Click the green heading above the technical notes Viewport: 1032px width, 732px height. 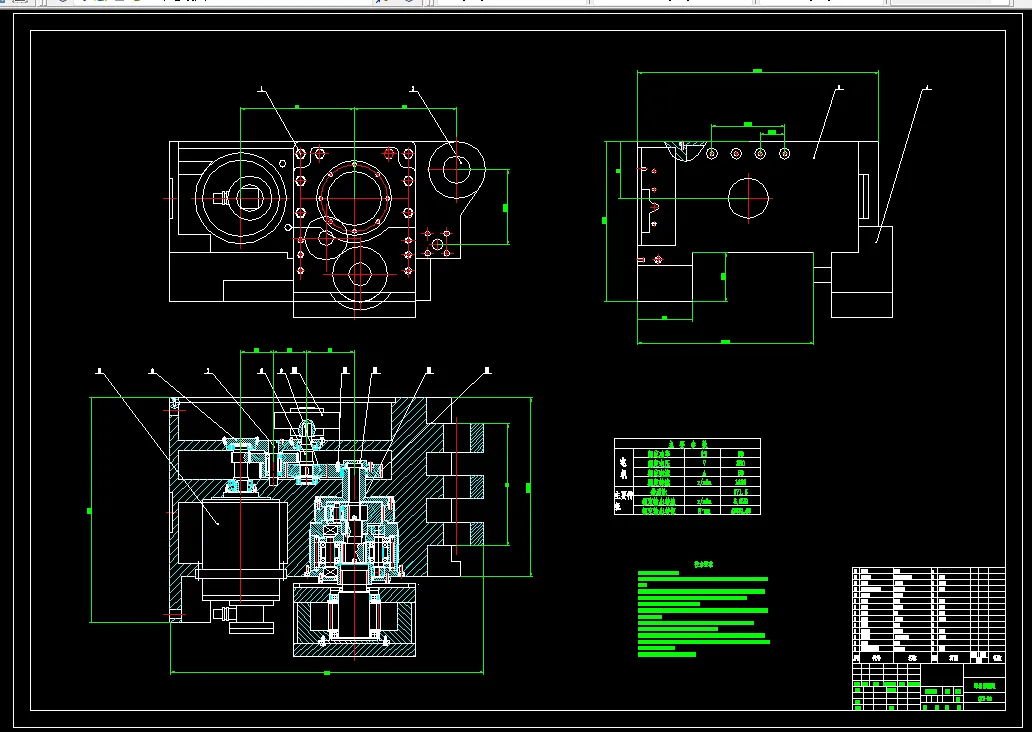703,564
